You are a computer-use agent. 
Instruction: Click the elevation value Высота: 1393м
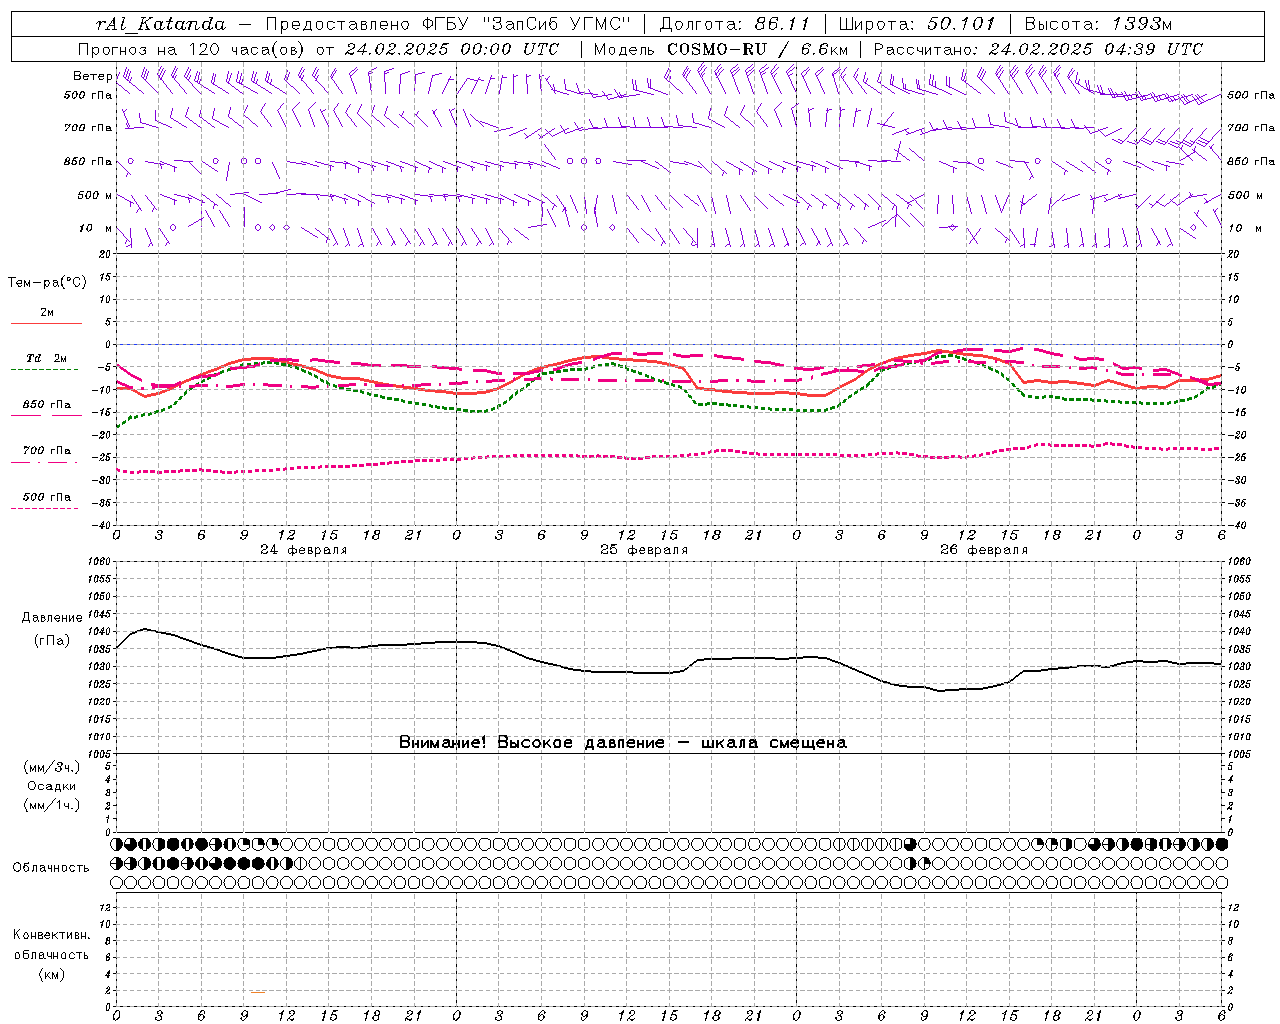(x=1098, y=24)
